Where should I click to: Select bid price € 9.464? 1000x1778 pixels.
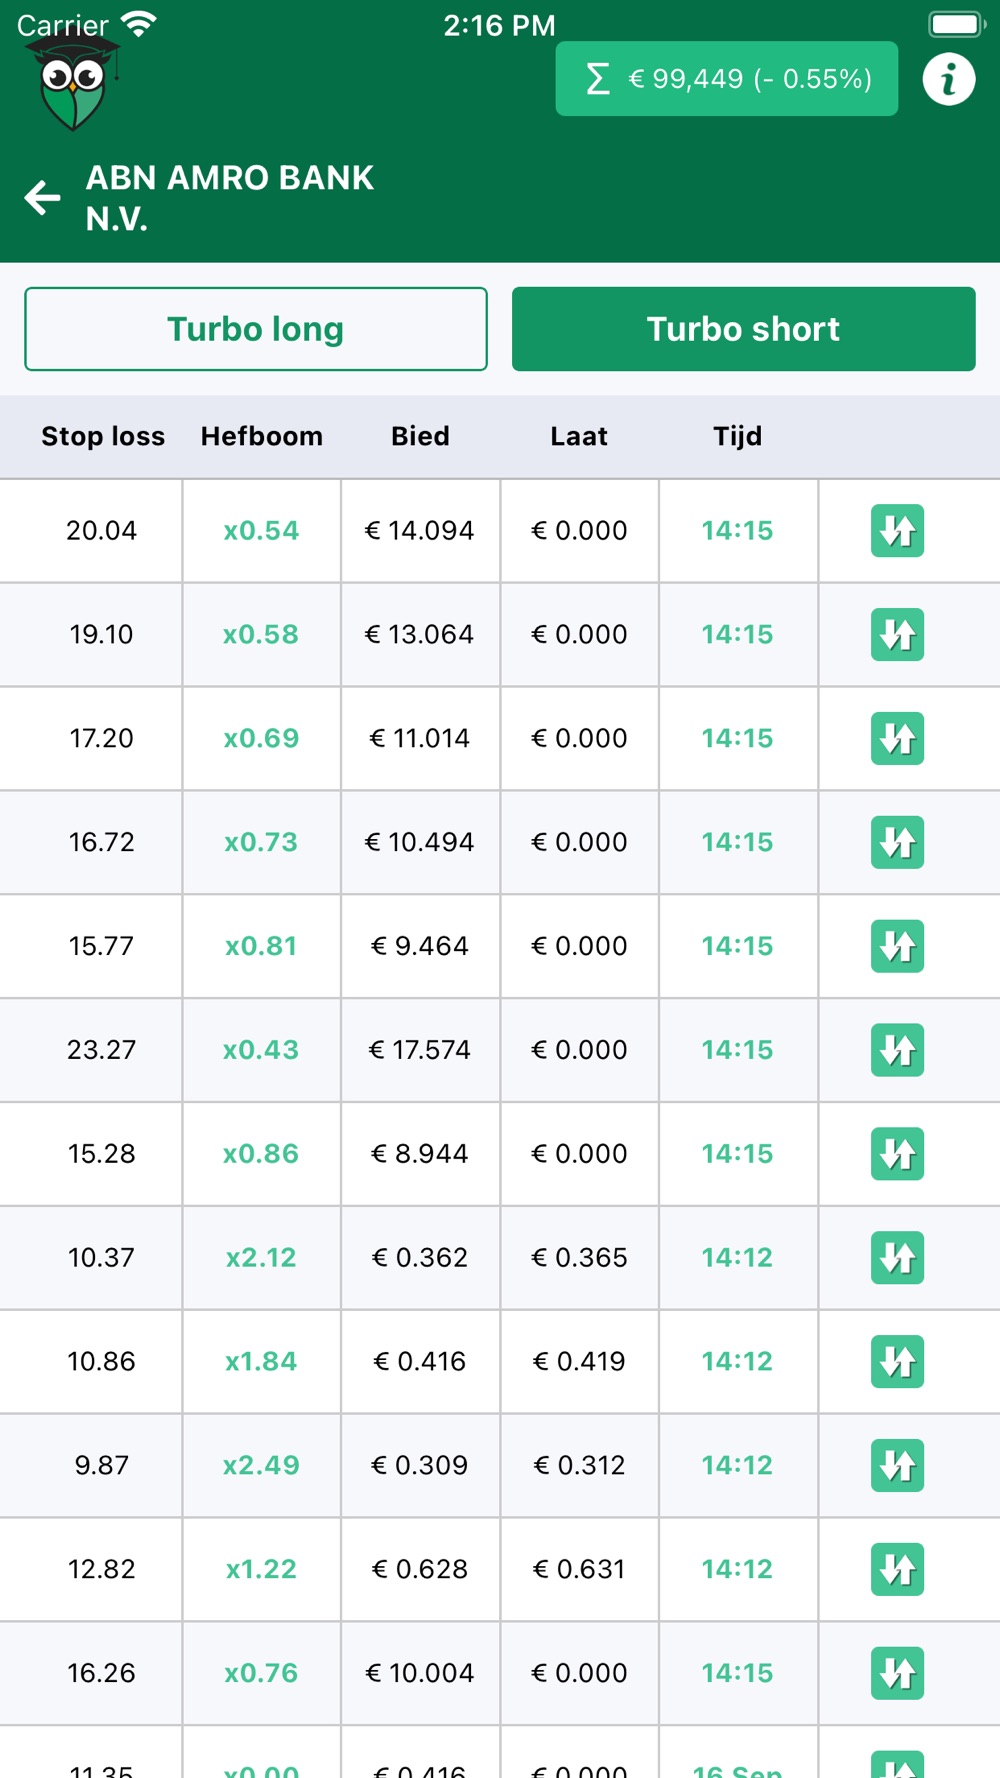click(420, 947)
